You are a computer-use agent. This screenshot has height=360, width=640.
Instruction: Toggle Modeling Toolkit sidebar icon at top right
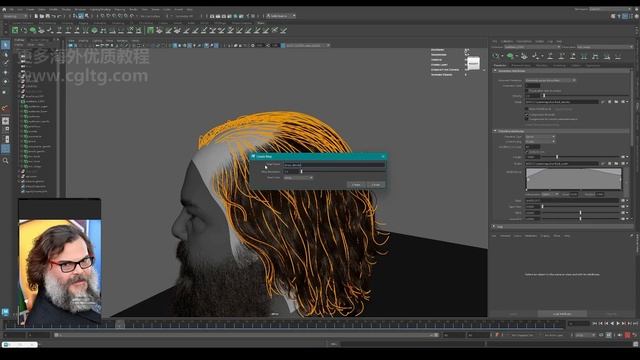[613, 16]
